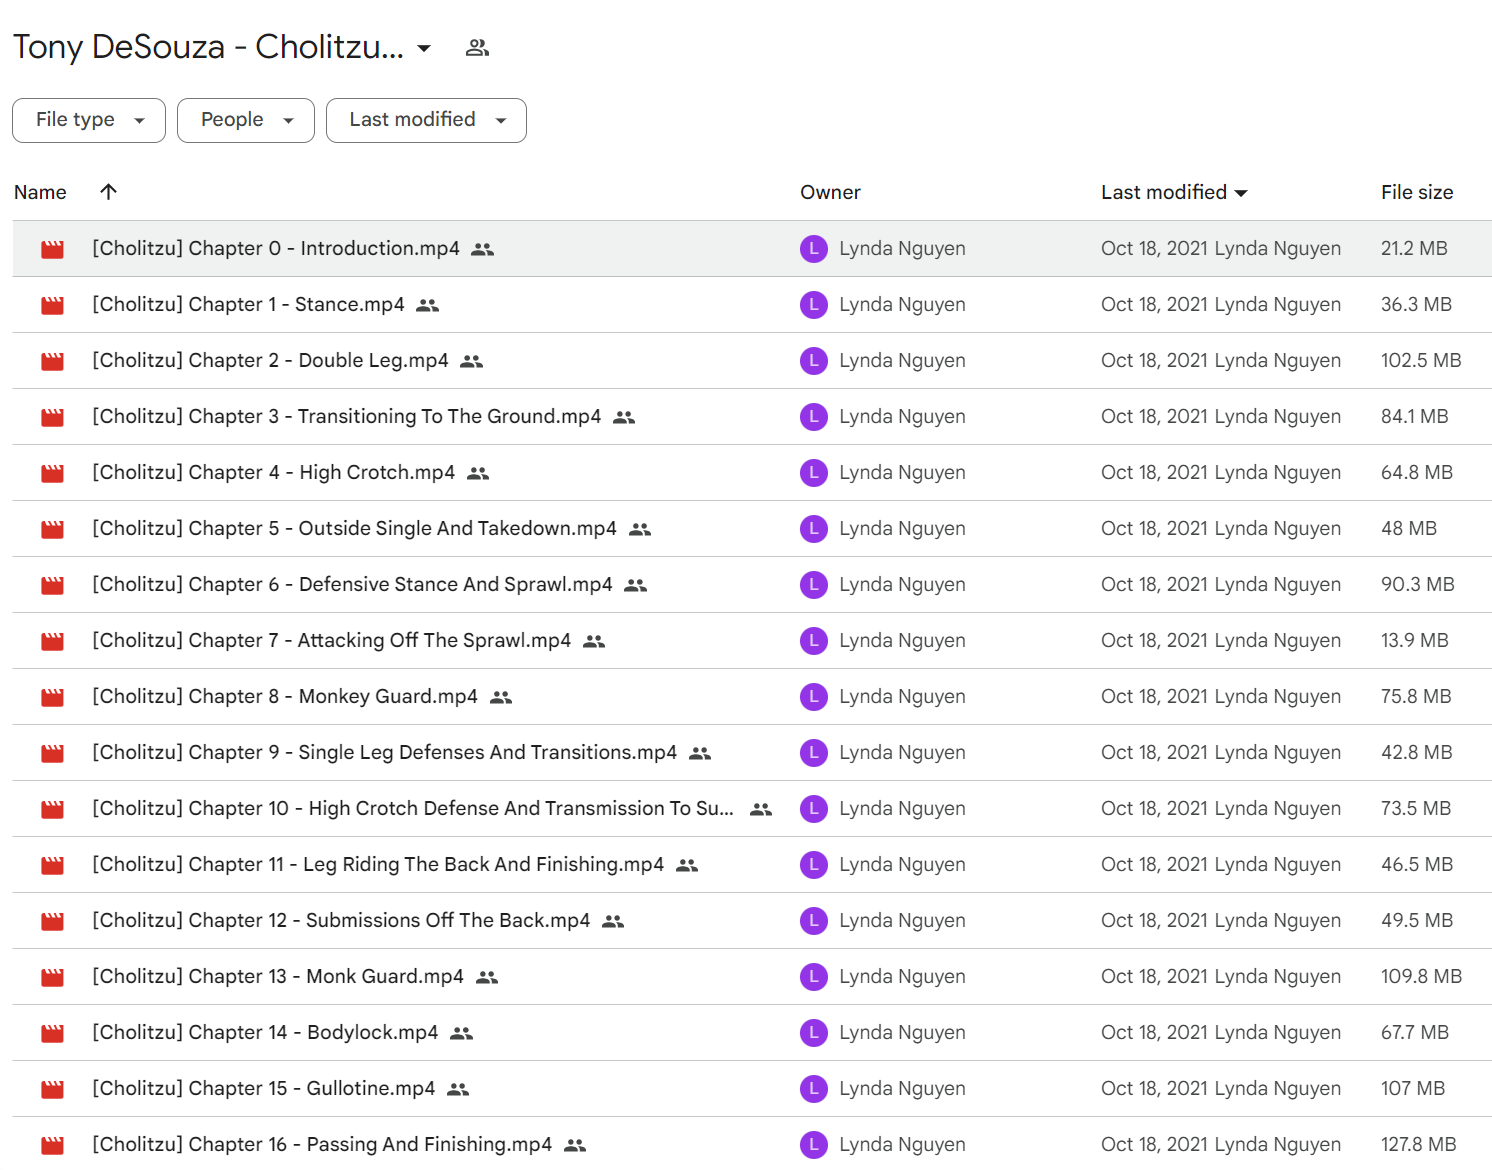Open Chapter 4 - High Crotch.mp4
Screen dimensions: 1492x1170
click(x=274, y=472)
